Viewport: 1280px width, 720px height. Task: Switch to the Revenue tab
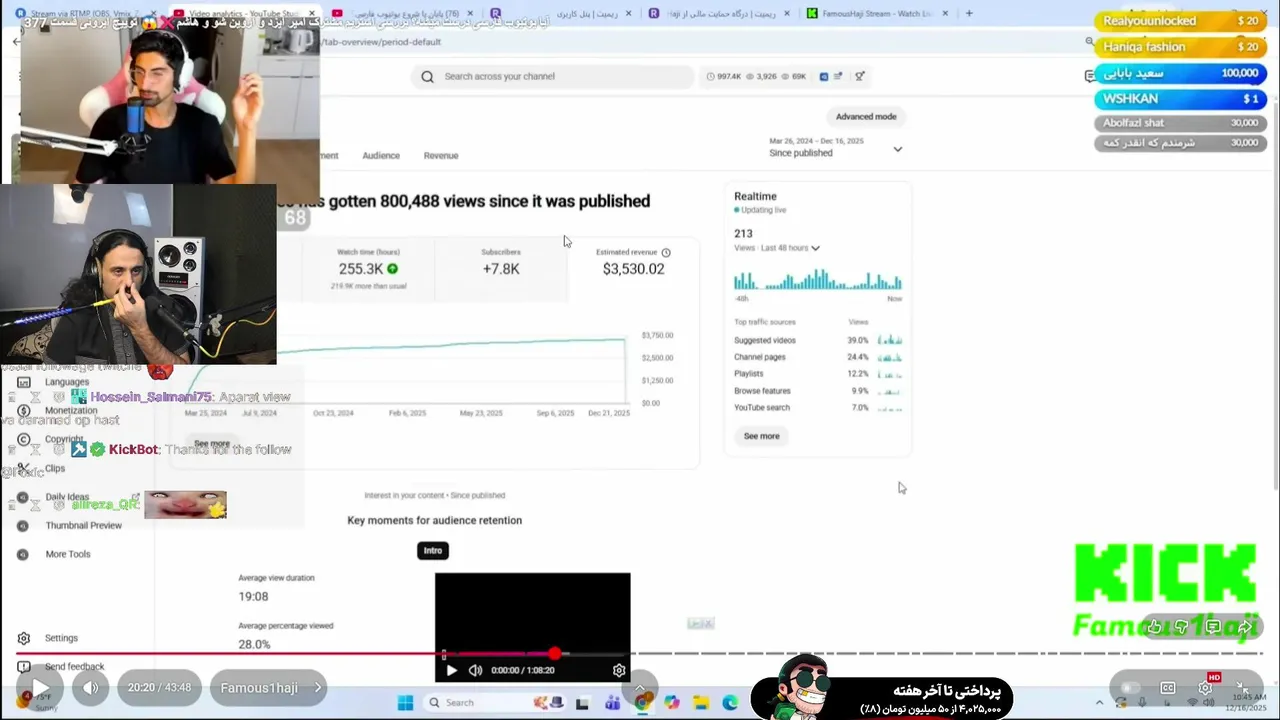[x=441, y=156]
